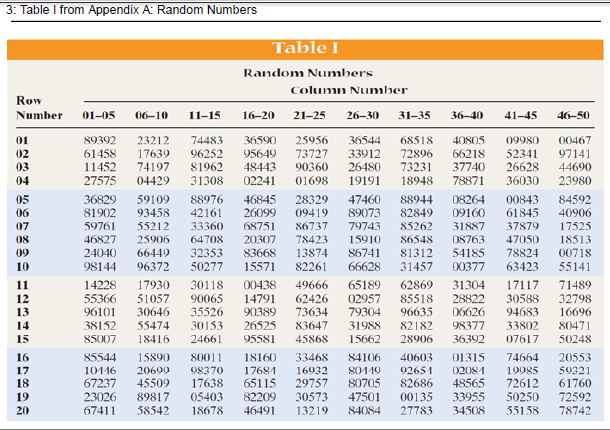Click the value '84106' in row 16

coord(364,357)
